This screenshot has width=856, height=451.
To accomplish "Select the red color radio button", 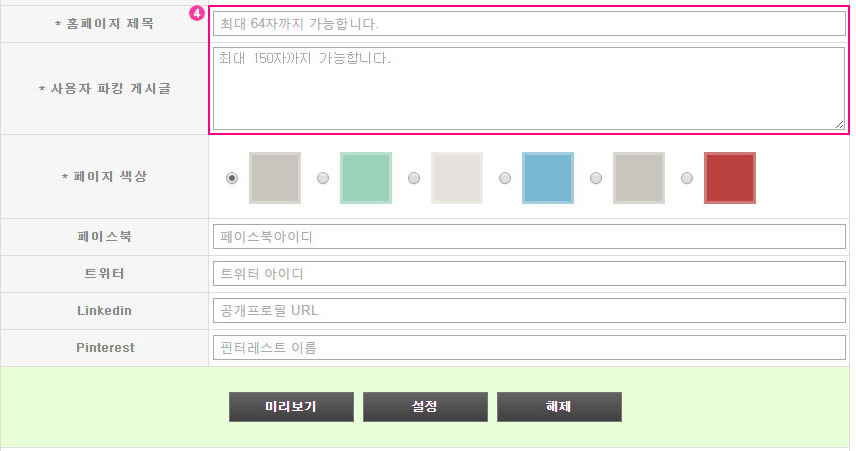I will pyautogui.click(x=687, y=178).
